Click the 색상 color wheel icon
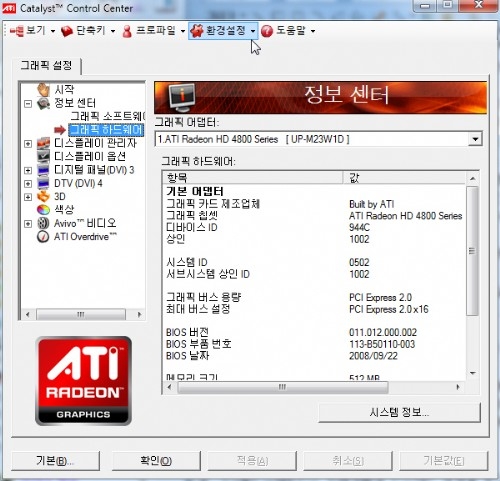This screenshot has height=481, width=500. click(x=43, y=210)
